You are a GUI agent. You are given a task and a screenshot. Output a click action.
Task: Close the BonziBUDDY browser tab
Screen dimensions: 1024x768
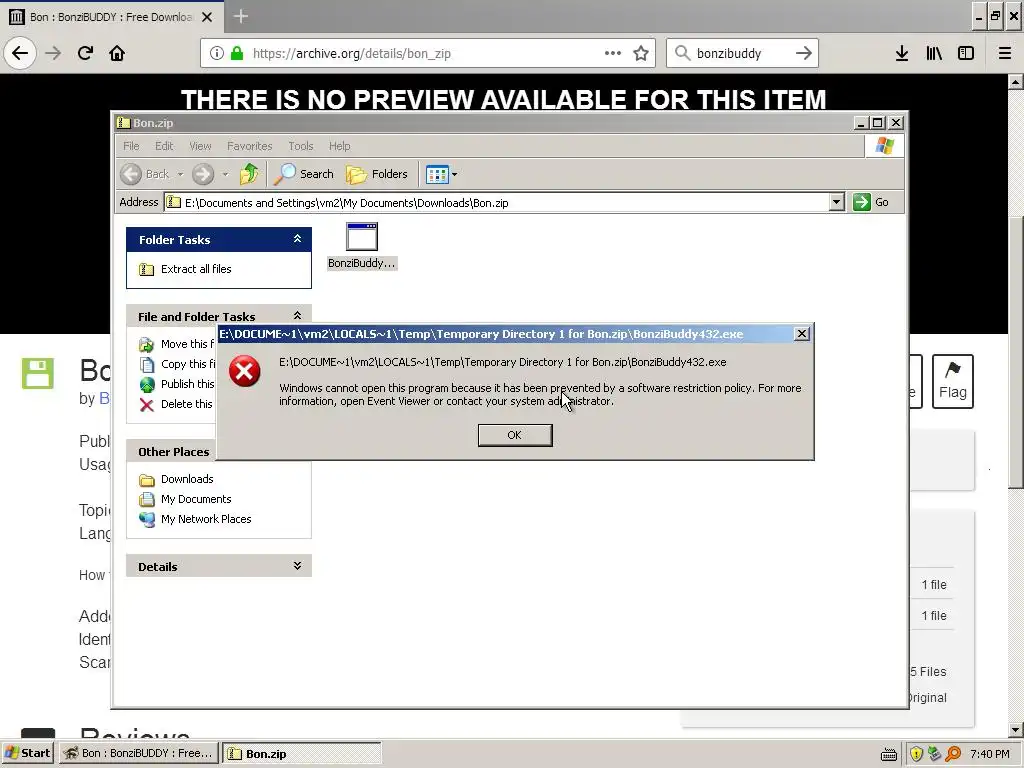(x=207, y=17)
